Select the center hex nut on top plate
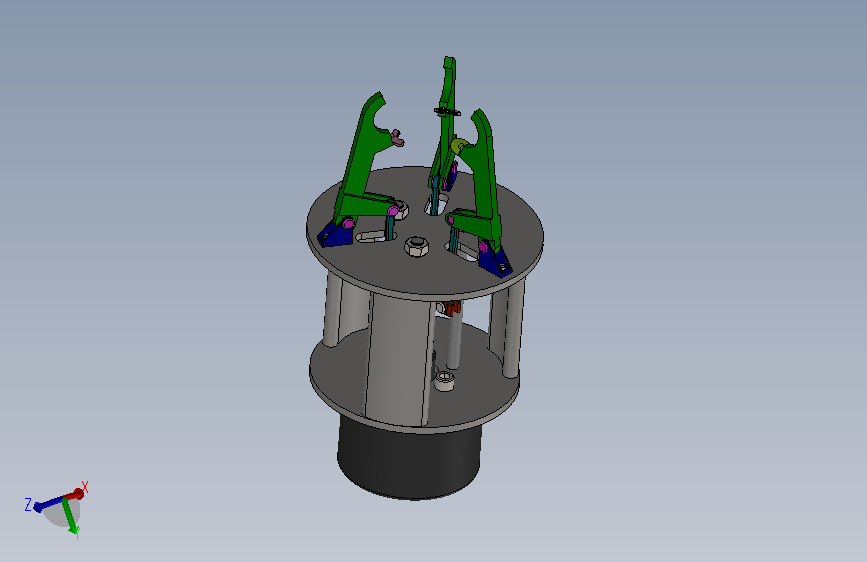Viewport: 867px width, 562px height. click(416, 246)
